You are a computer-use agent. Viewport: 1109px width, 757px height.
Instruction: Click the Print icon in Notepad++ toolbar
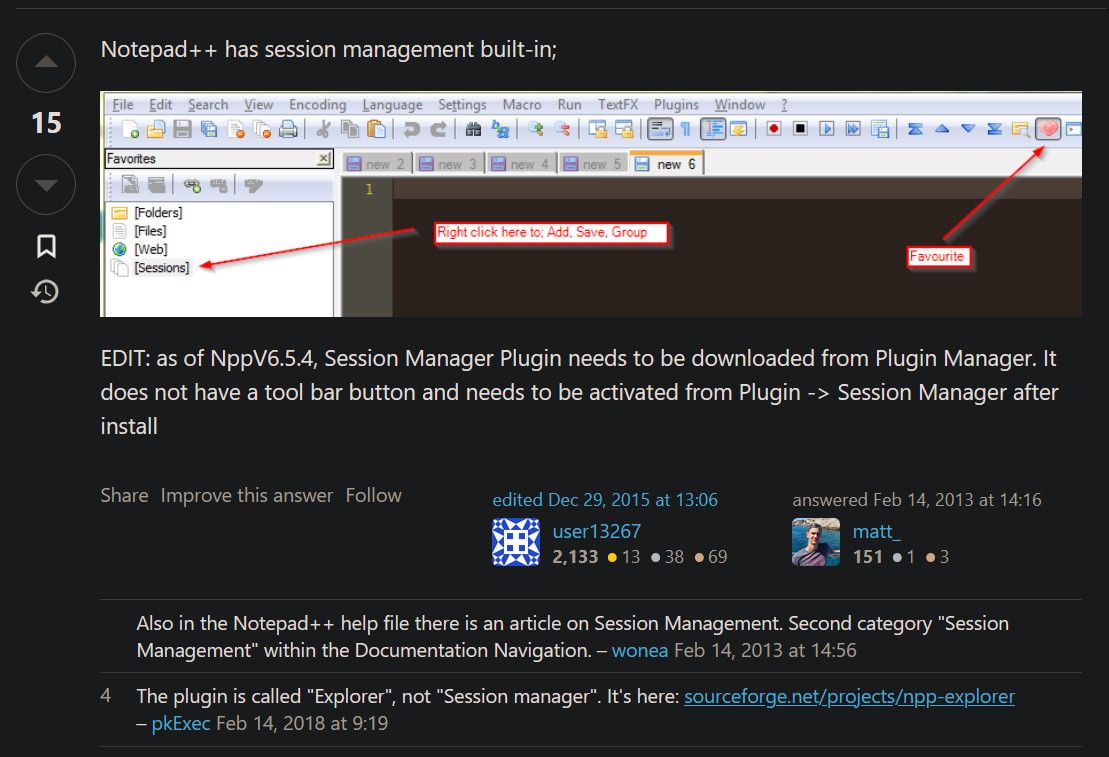point(288,129)
